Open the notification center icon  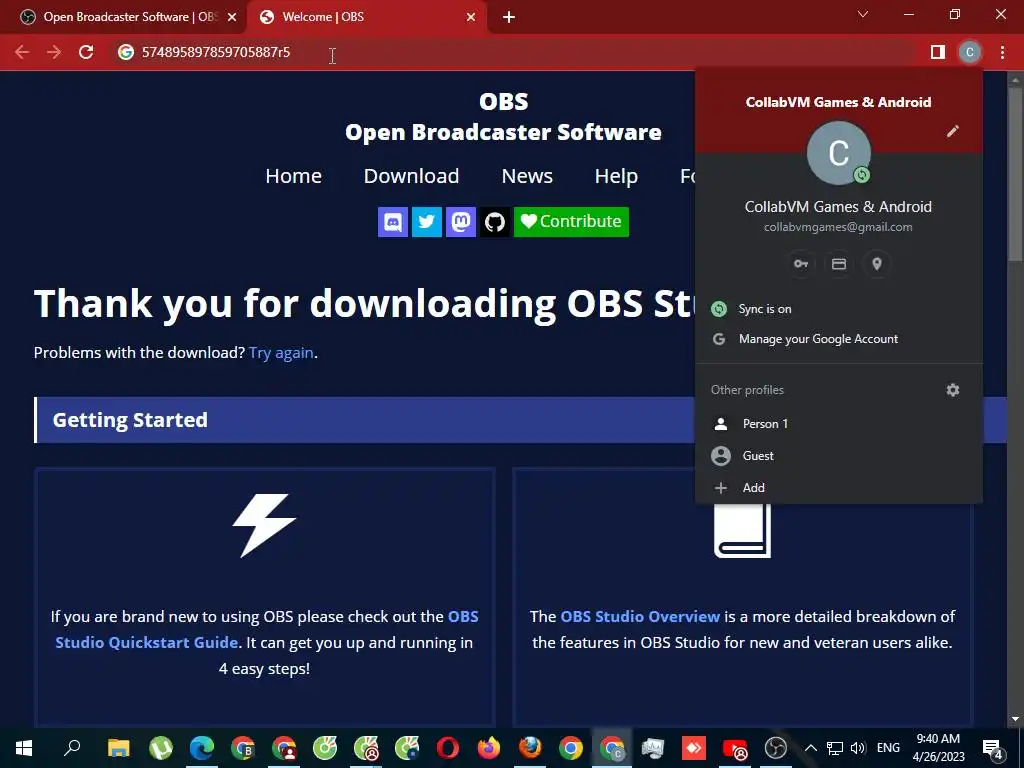click(993, 748)
